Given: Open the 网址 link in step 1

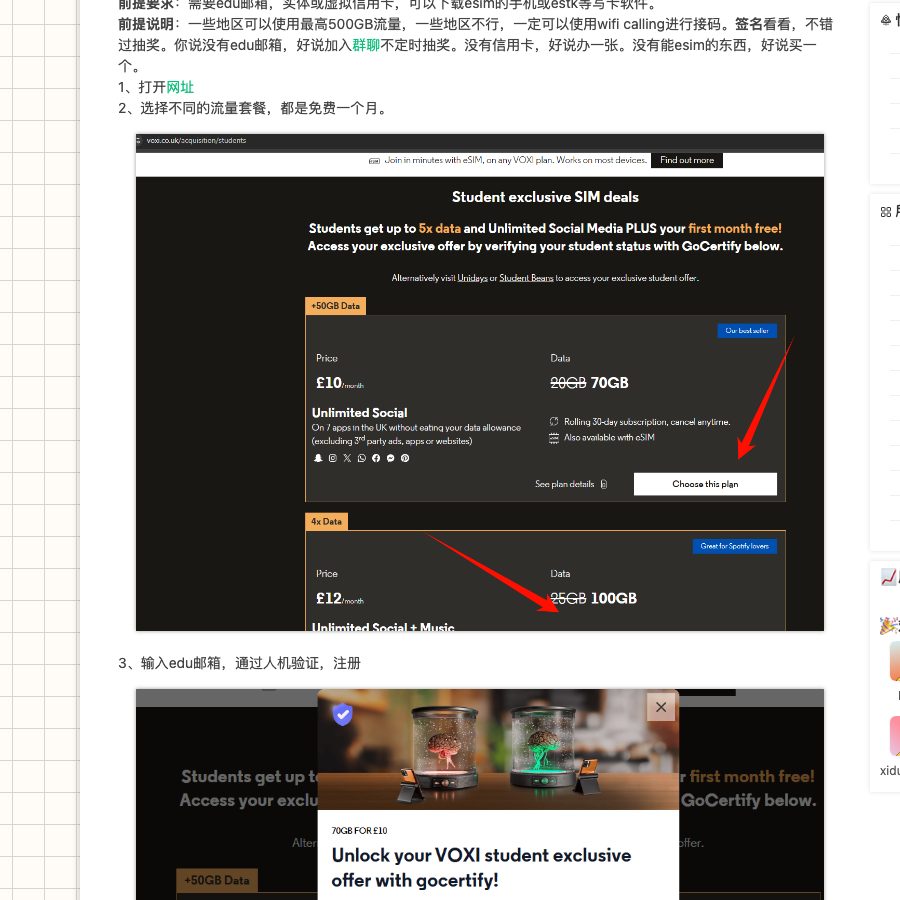Looking at the screenshot, I should [180, 87].
